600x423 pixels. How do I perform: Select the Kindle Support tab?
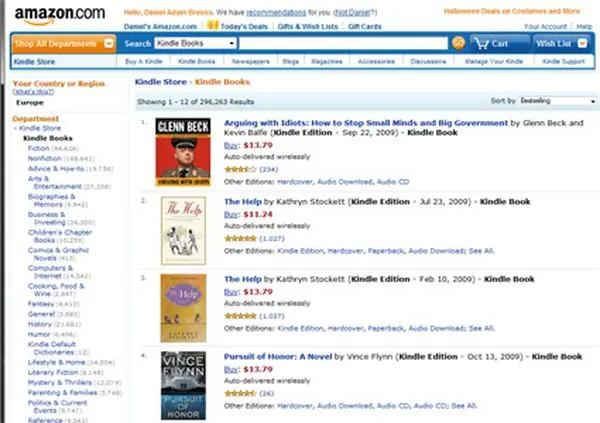click(x=563, y=61)
